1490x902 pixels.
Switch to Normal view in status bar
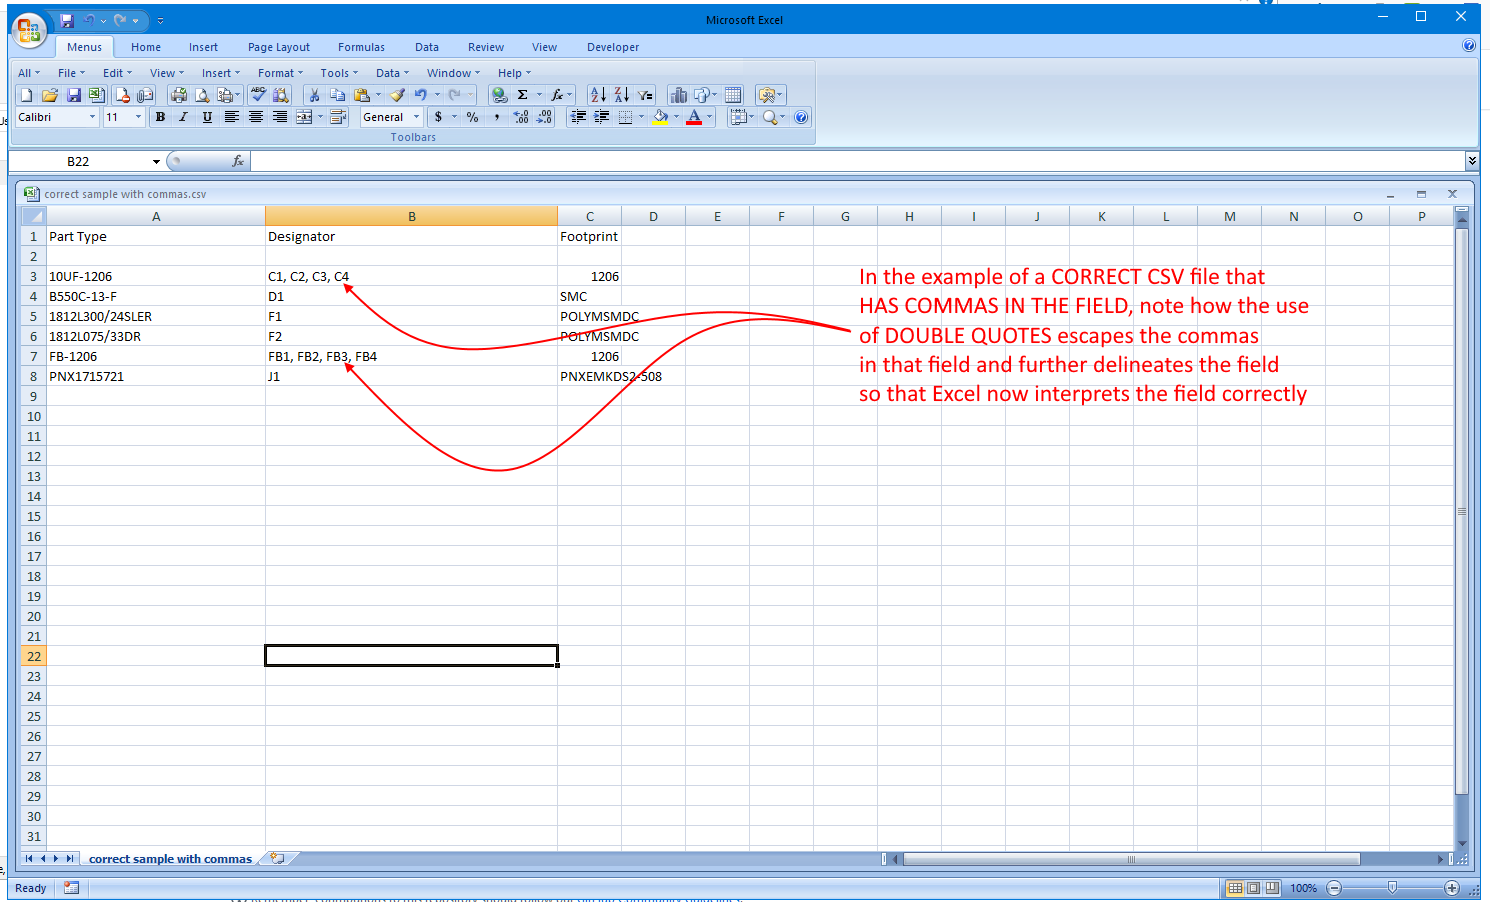pos(1235,888)
